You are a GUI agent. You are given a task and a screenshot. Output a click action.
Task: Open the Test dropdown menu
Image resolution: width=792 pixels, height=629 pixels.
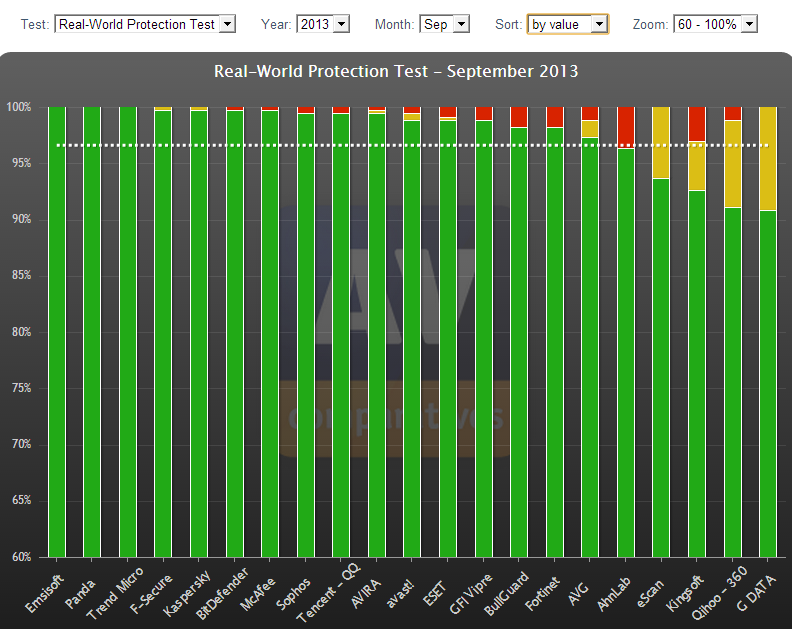click(144, 24)
